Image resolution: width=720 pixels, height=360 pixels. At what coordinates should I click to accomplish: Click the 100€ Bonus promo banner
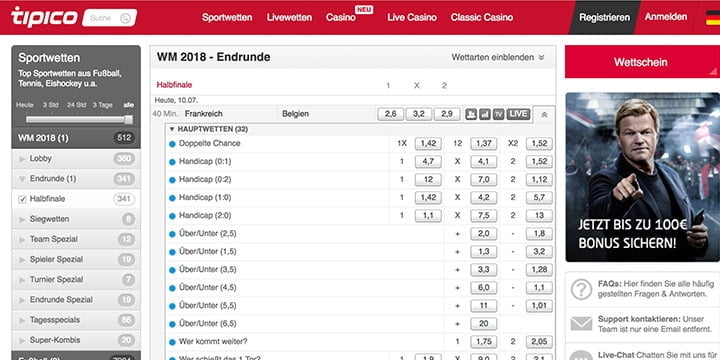coord(642,177)
